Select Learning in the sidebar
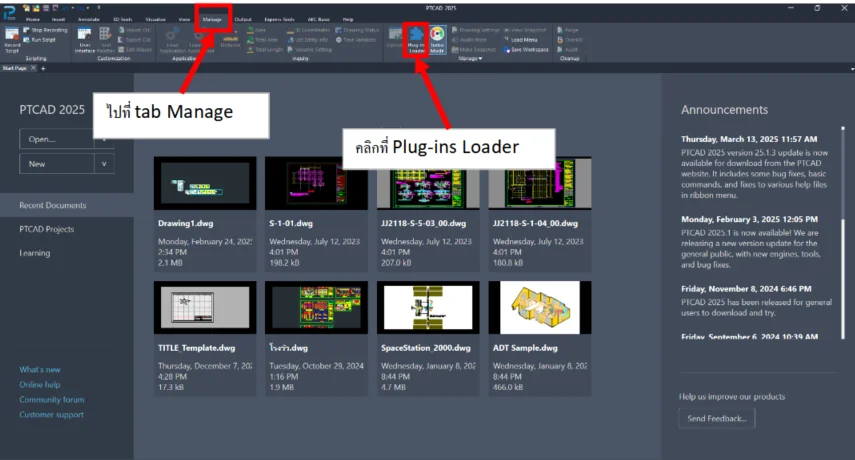Image resolution: width=855 pixels, height=460 pixels. 35,253
